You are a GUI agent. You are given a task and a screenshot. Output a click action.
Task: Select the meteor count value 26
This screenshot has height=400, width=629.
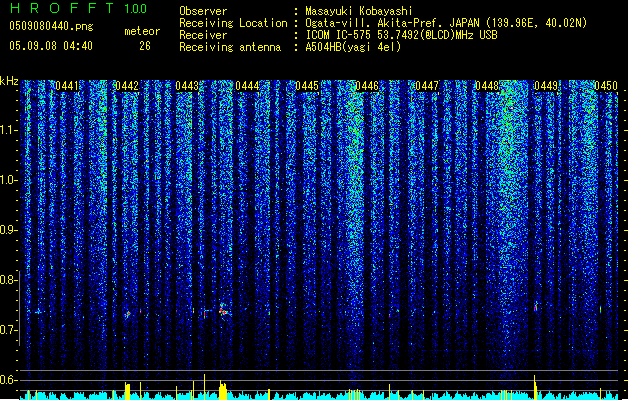(x=145, y=46)
